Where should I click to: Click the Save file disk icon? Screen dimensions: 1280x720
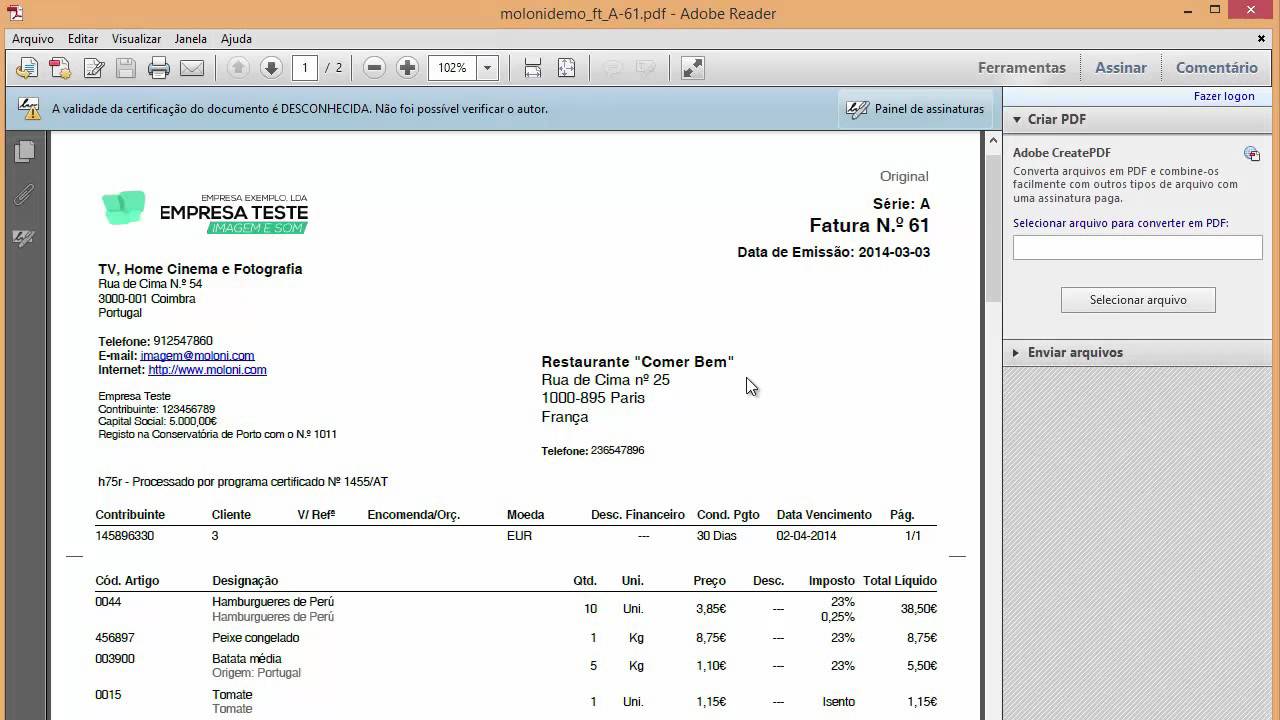click(126, 68)
